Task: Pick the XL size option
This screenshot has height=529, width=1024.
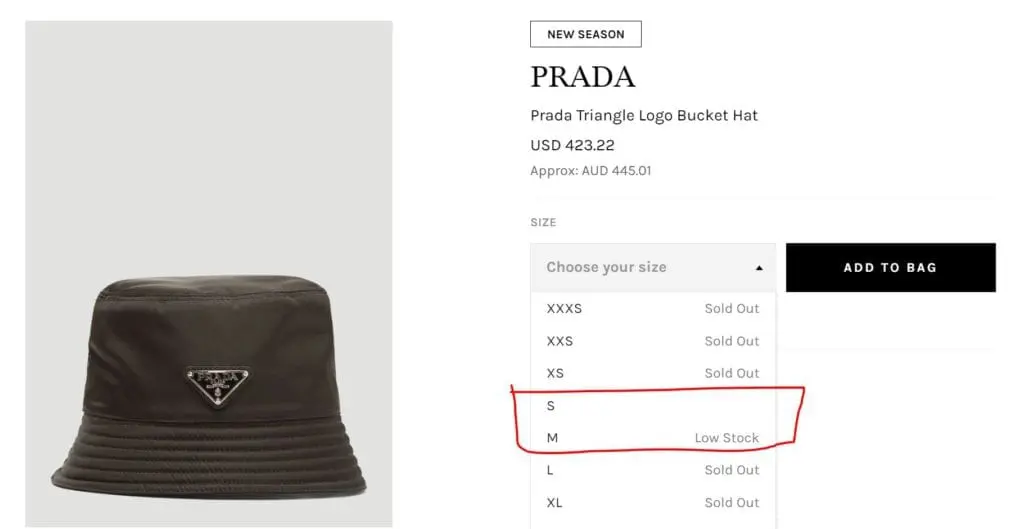Action: [555, 502]
